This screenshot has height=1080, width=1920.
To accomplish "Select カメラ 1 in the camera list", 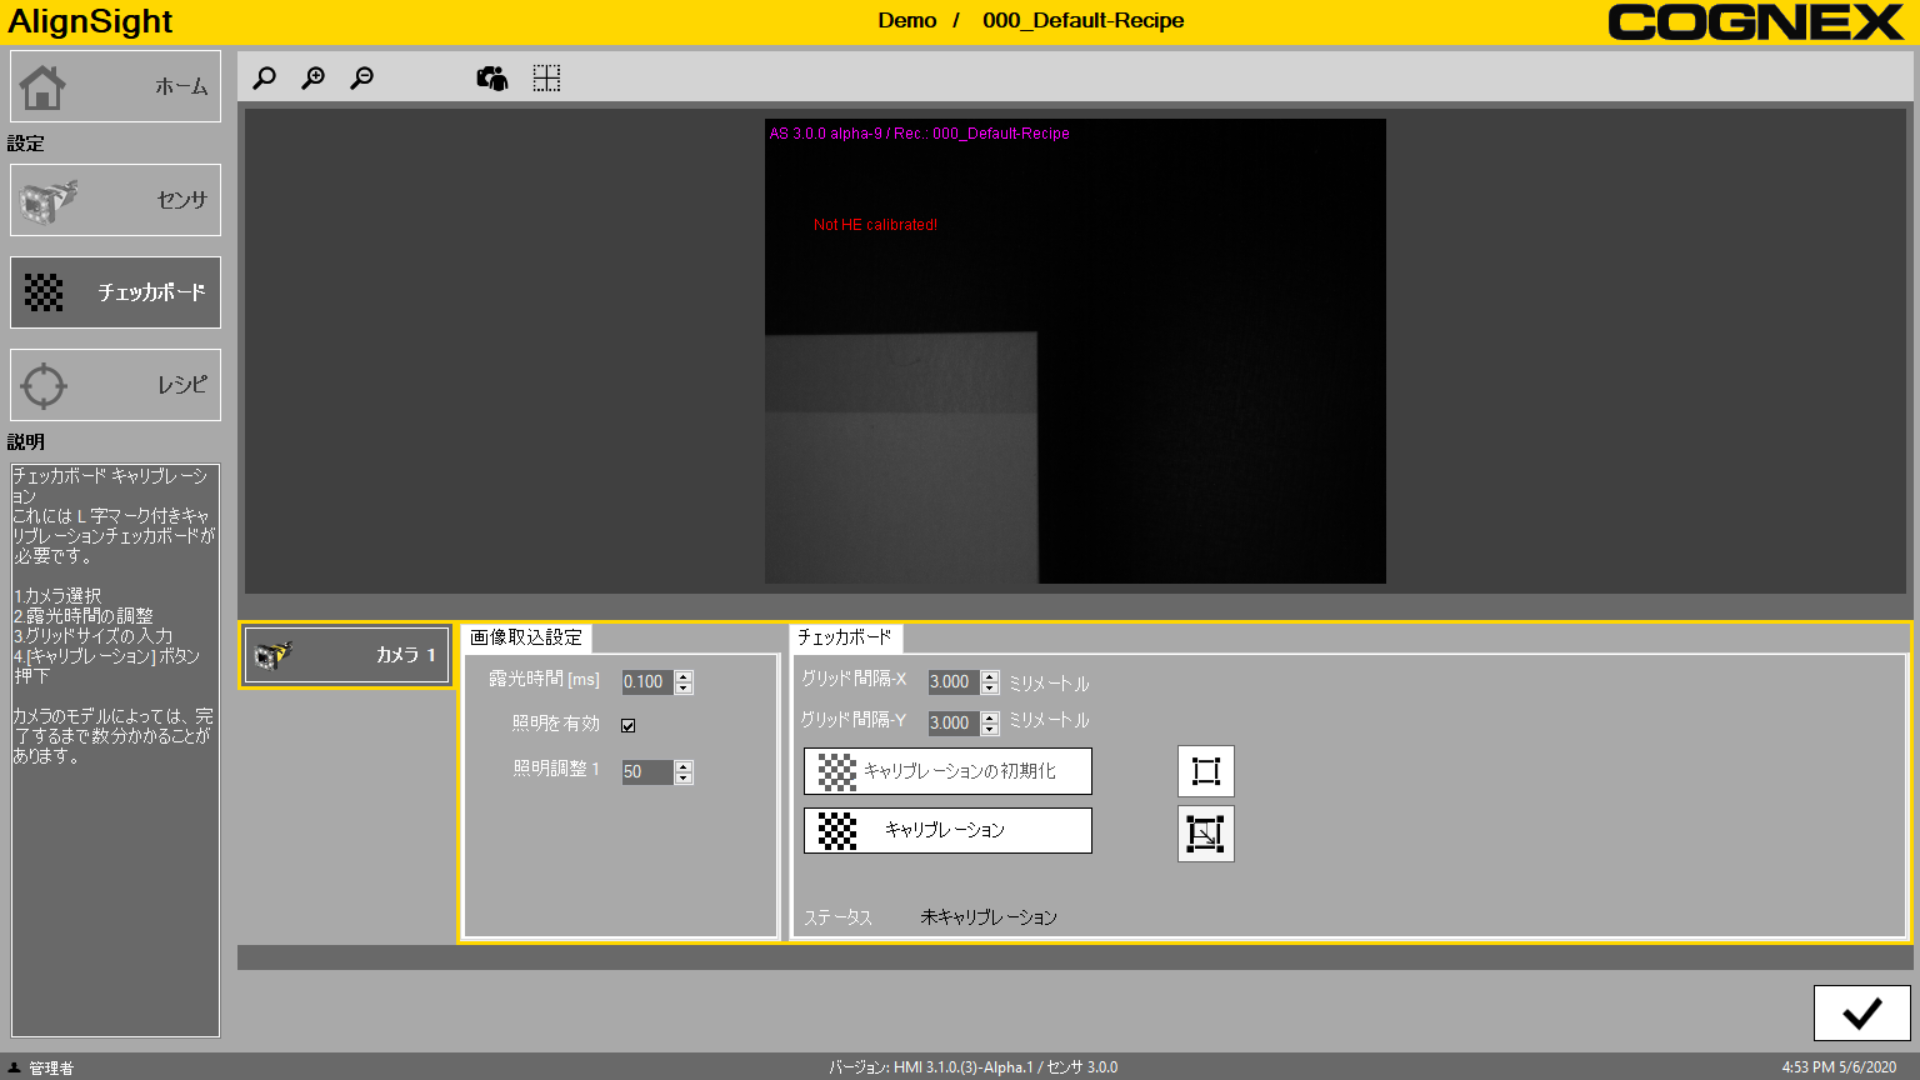I will 346,655.
